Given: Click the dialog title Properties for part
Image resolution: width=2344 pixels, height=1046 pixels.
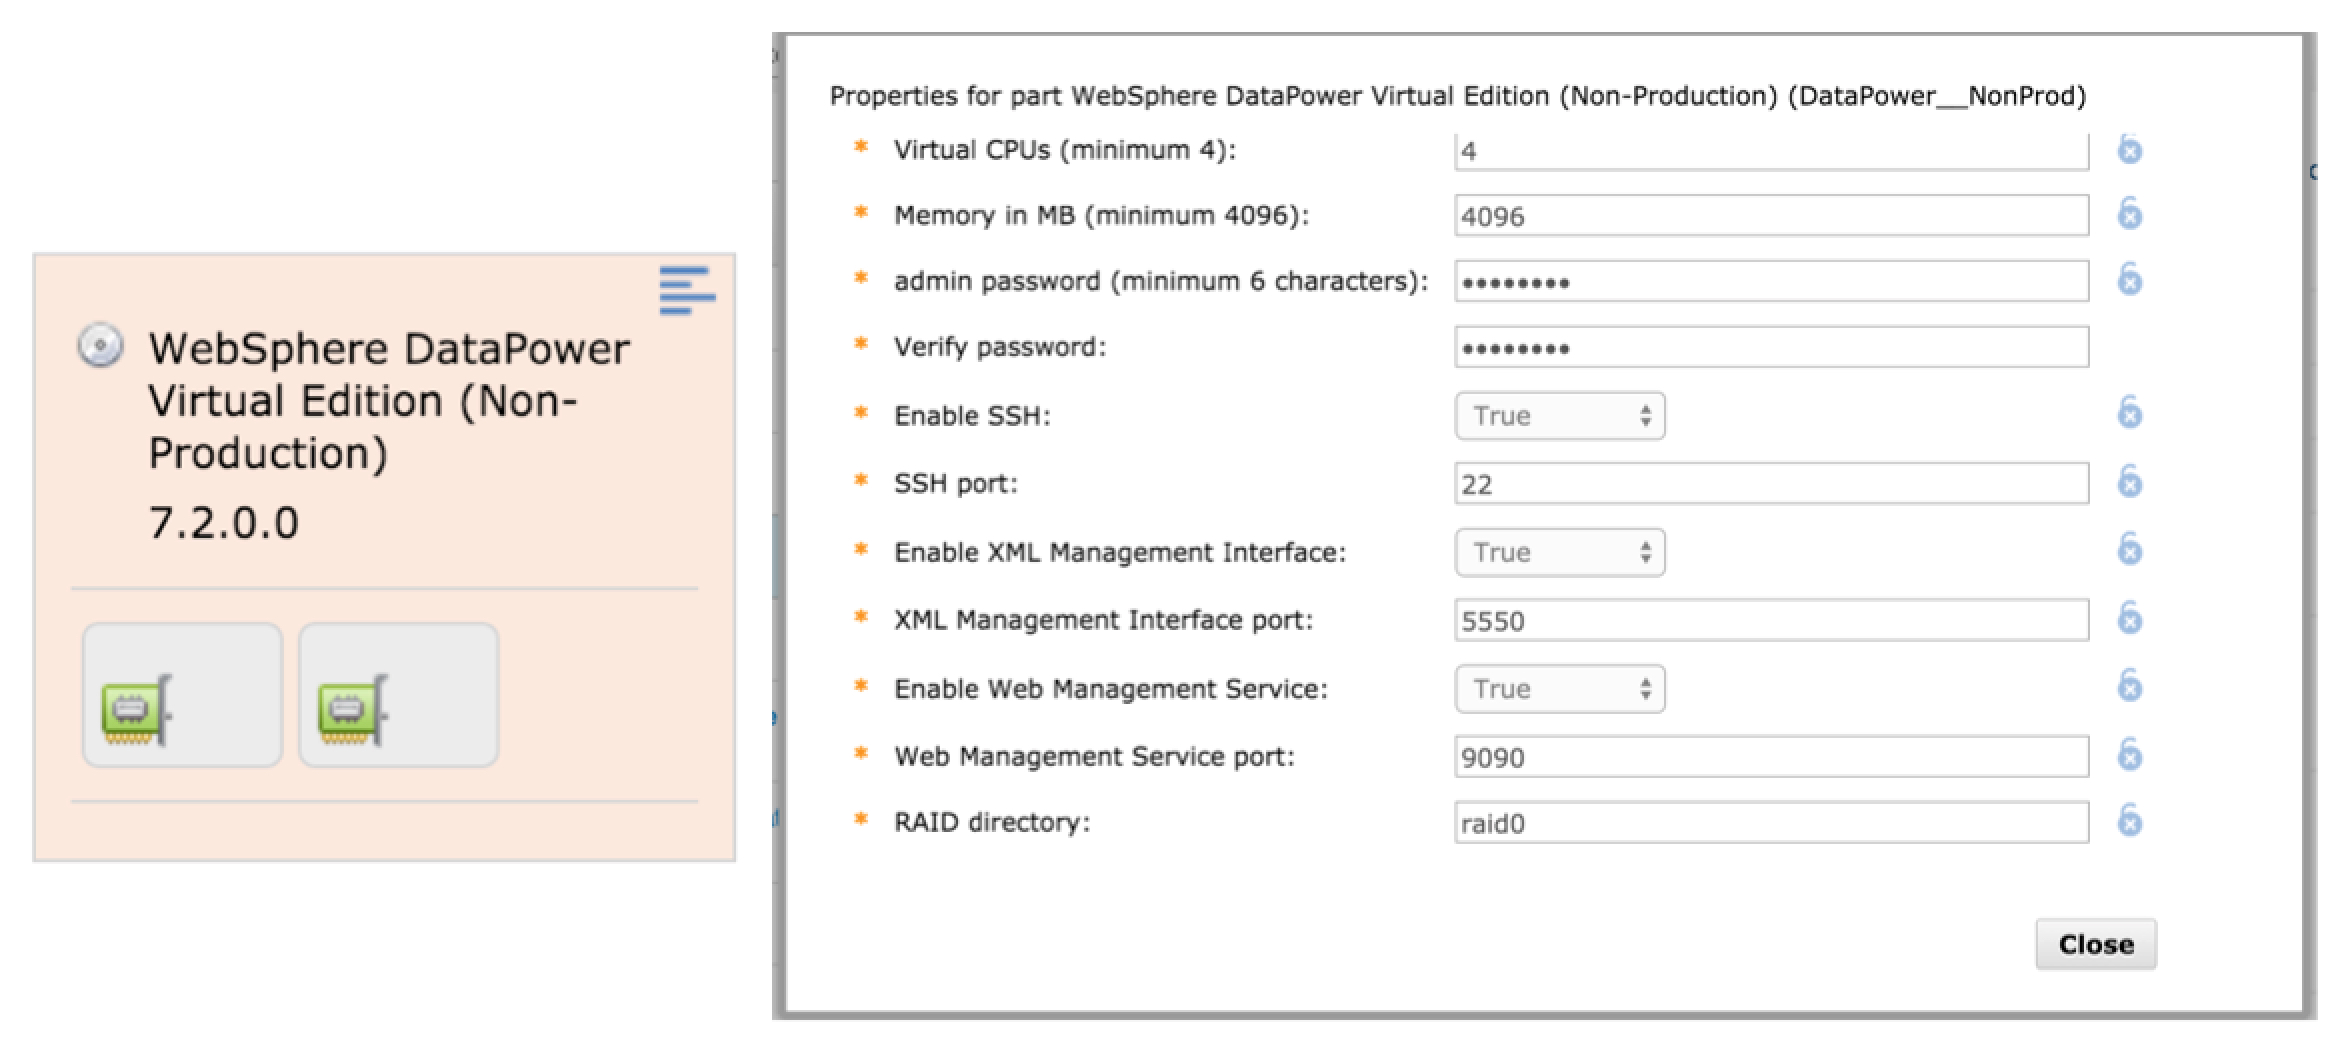Looking at the screenshot, I should click(x=1458, y=96).
